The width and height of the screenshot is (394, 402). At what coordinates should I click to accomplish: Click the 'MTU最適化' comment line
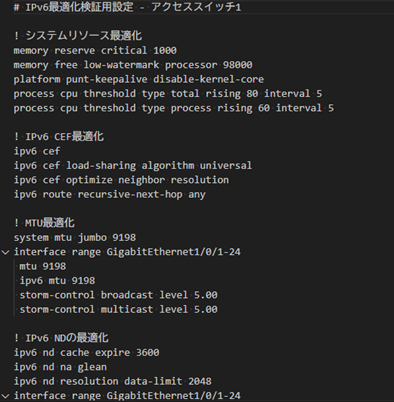(44, 223)
